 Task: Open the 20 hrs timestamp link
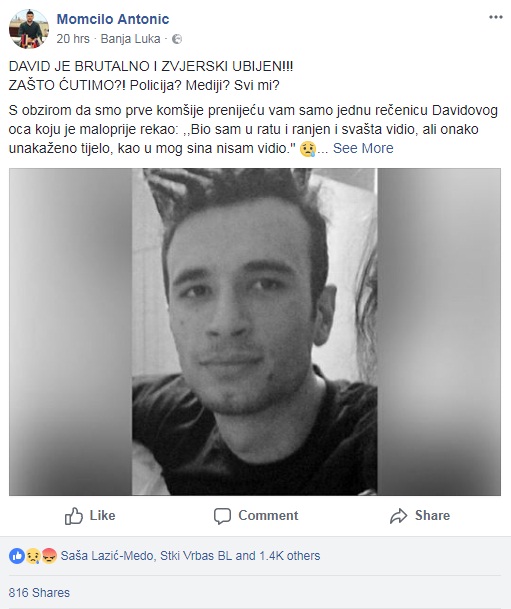pos(73,39)
